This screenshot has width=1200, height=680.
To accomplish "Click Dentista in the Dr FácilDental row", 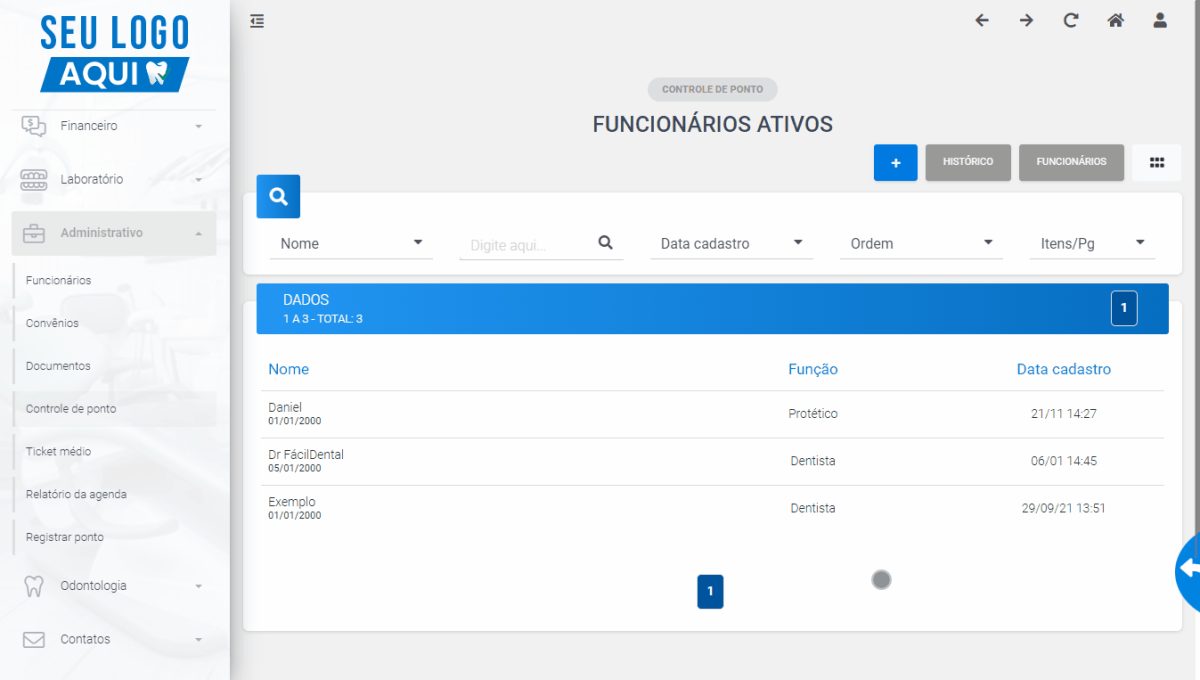I will [x=813, y=461].
